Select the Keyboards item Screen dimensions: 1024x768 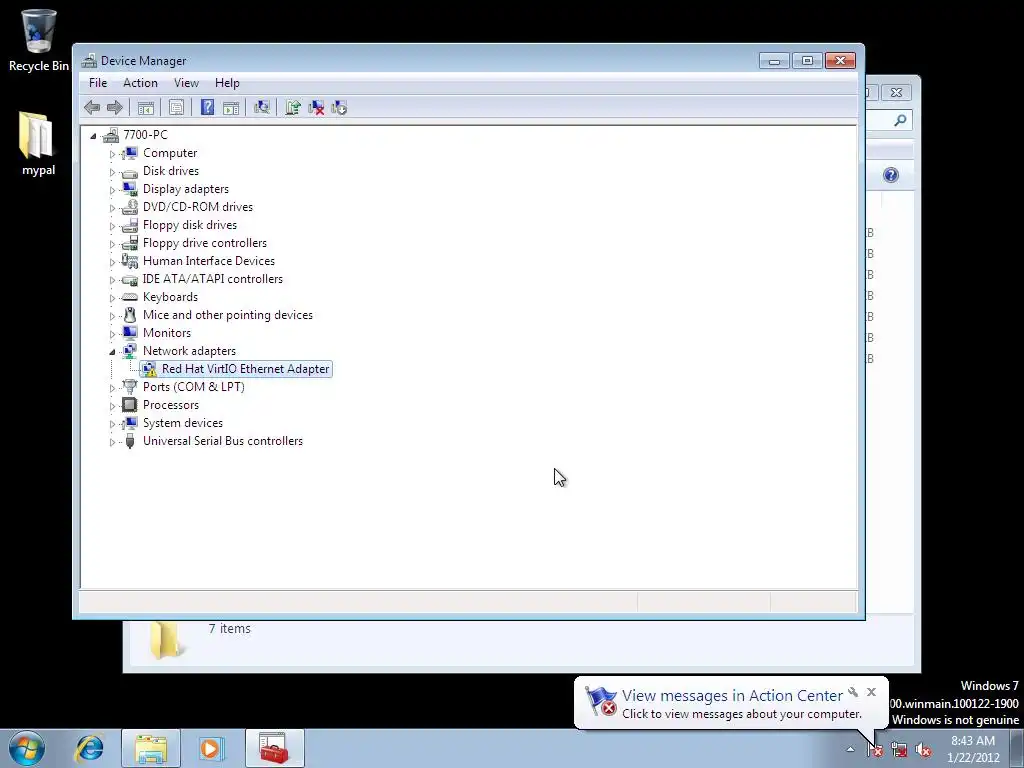tap(170, 297)
